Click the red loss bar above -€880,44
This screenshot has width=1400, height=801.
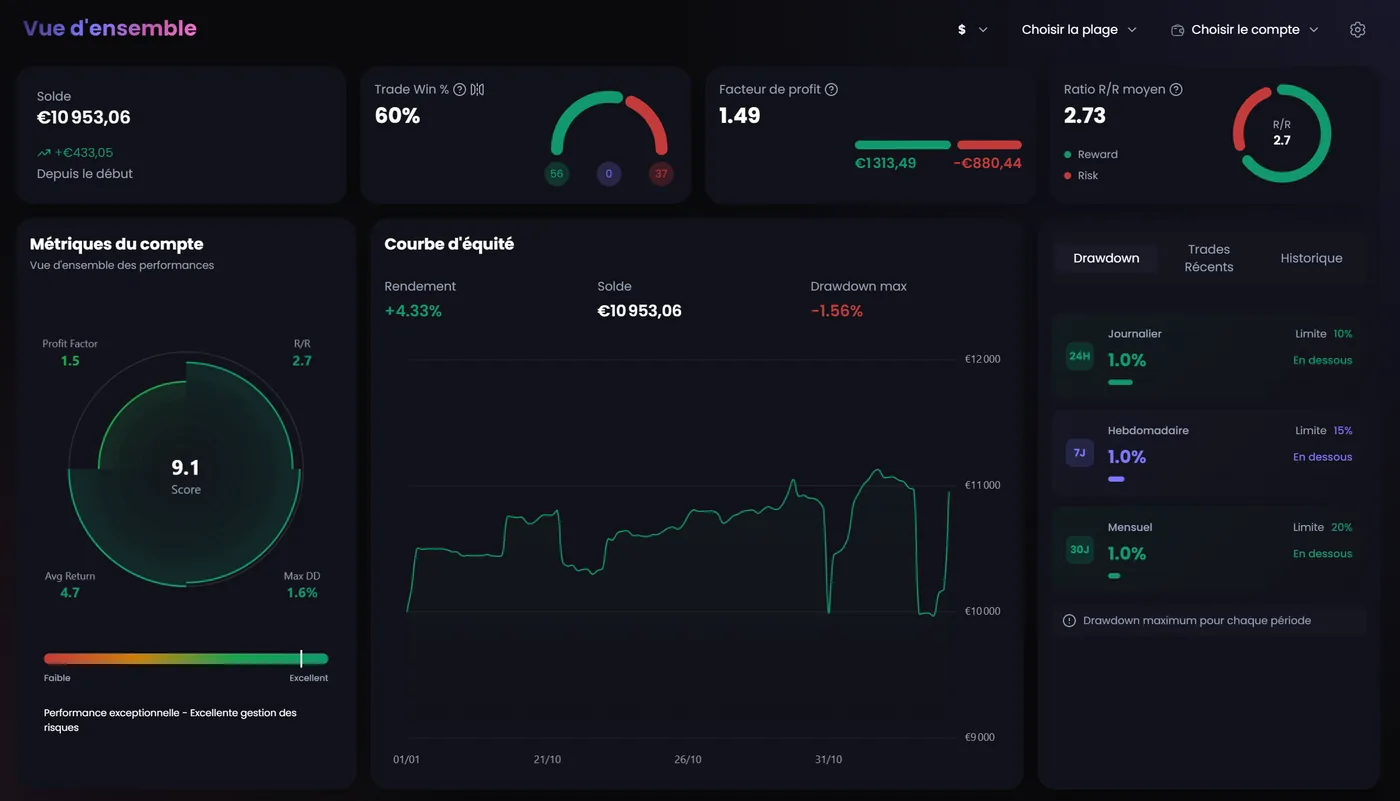(989, 145)
